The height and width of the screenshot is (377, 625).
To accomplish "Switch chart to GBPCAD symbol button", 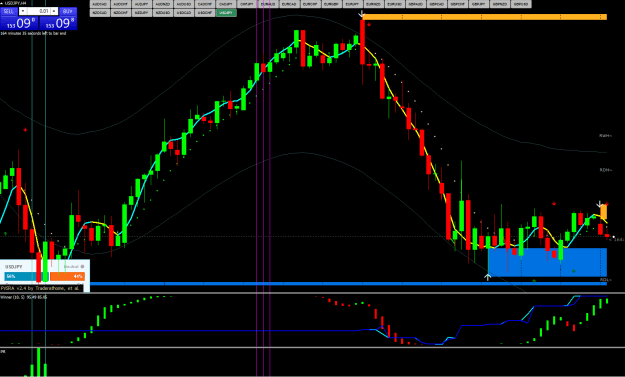I will [x=437, y=4].
